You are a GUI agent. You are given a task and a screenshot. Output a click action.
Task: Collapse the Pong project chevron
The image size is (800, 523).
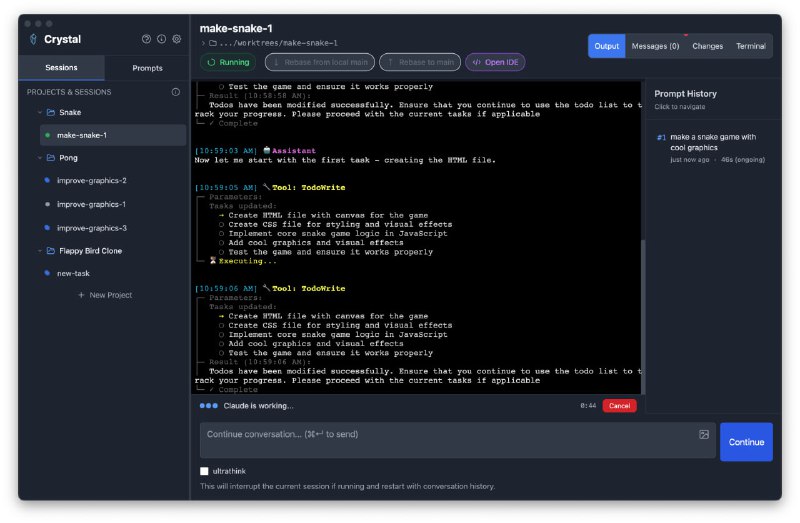39,158
